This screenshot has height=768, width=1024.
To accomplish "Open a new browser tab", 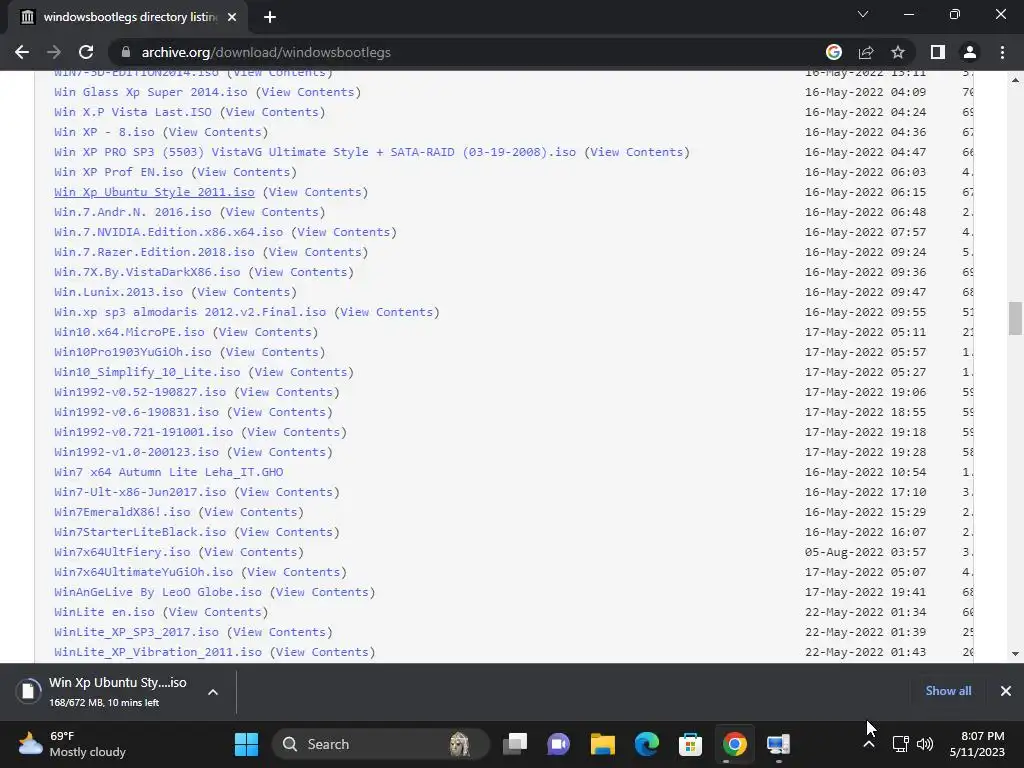I will pos(270,17).
